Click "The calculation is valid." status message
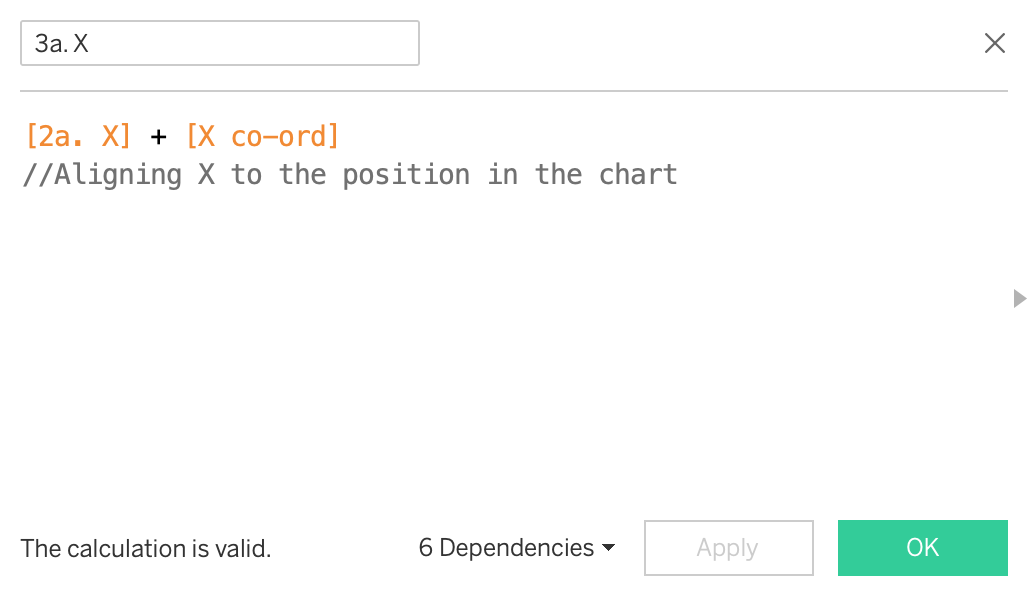The image size is (1028, 598). coord(146,549)
